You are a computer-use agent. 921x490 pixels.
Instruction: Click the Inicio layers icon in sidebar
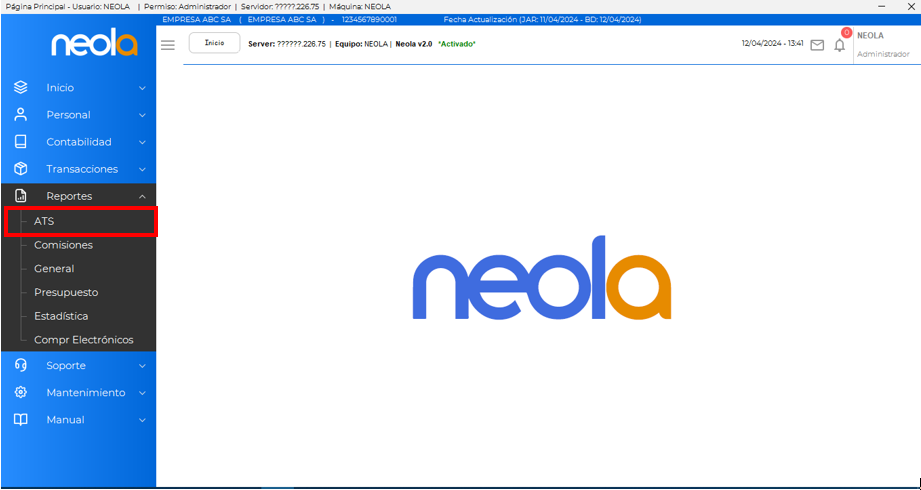(x=20, y=88)
